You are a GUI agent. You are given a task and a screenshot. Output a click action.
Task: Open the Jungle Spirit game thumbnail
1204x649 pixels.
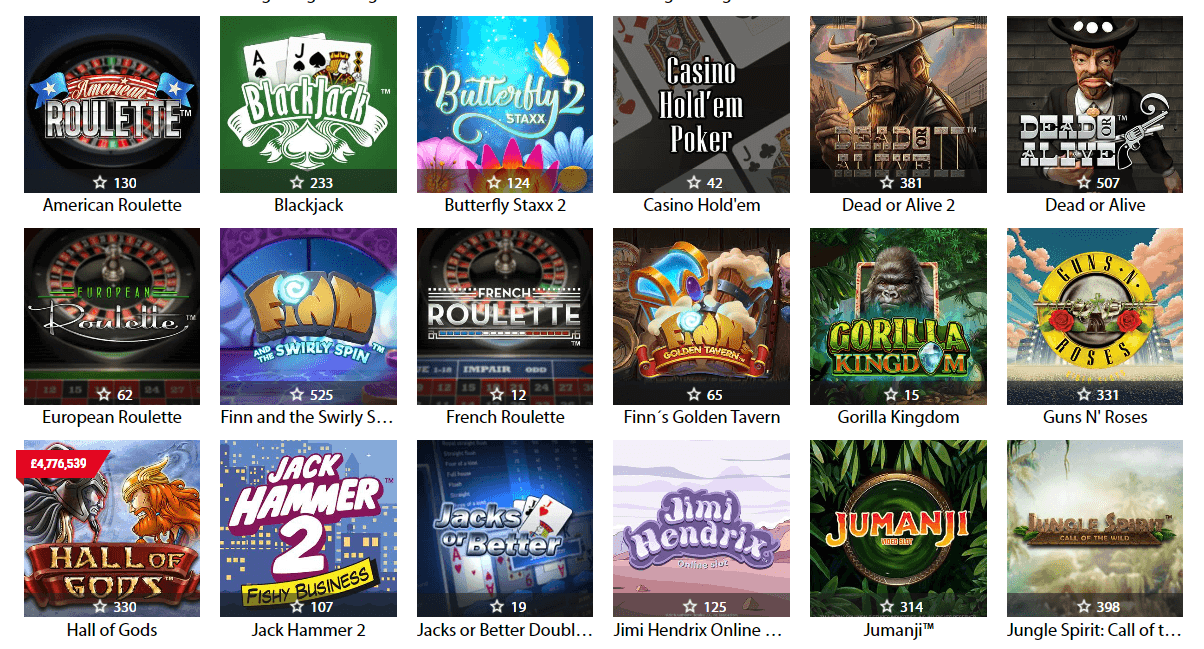(x=1095, y=528)
